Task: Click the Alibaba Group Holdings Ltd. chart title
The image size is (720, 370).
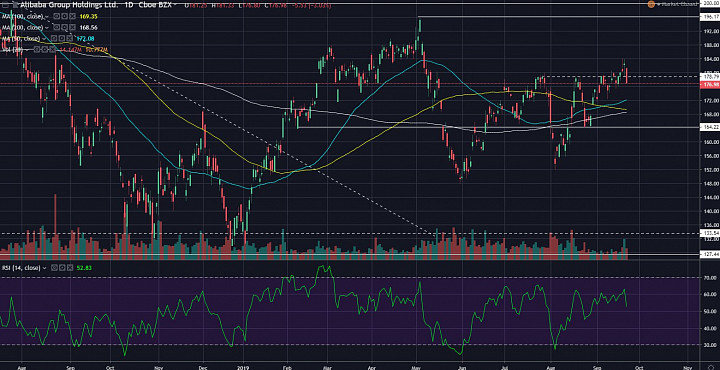Action: pos(68,5)
